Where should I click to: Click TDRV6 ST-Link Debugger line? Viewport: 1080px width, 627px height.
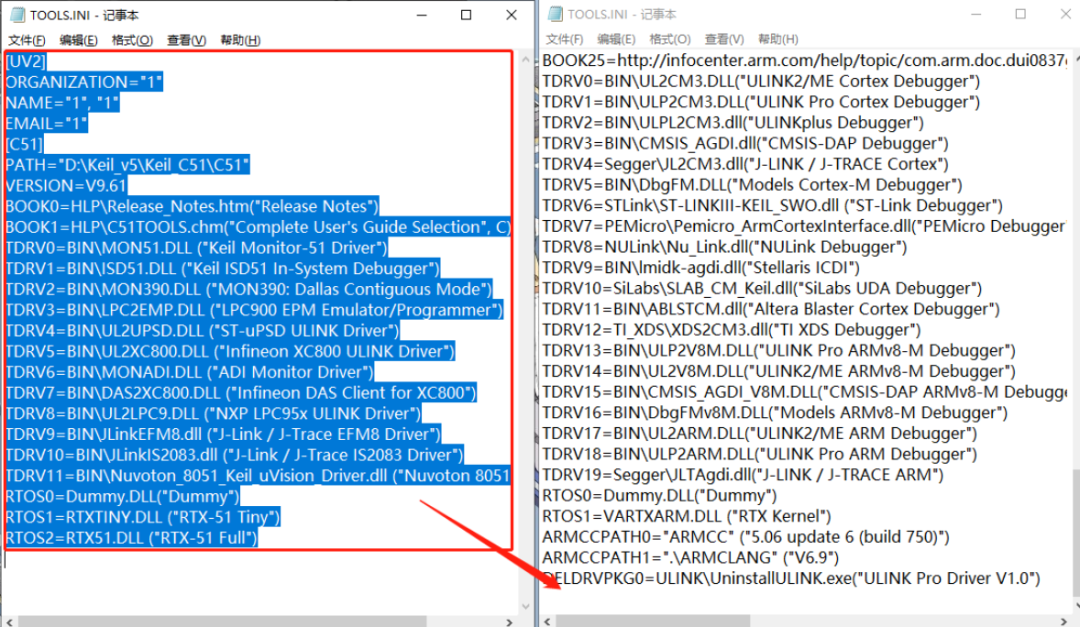coord(772,205)
